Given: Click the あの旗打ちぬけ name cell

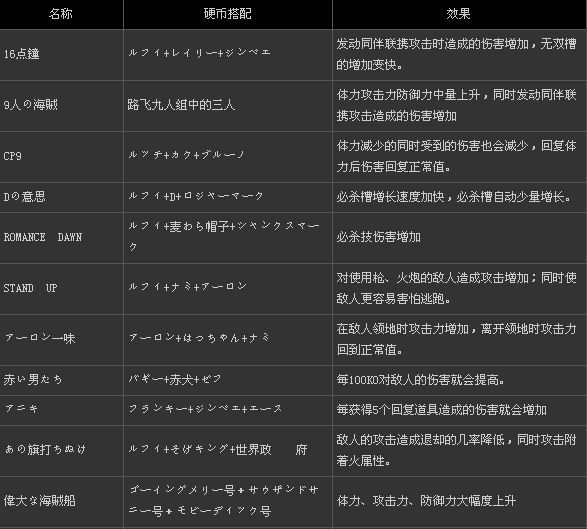Looking at the screenshot, I should pos(61,450).
